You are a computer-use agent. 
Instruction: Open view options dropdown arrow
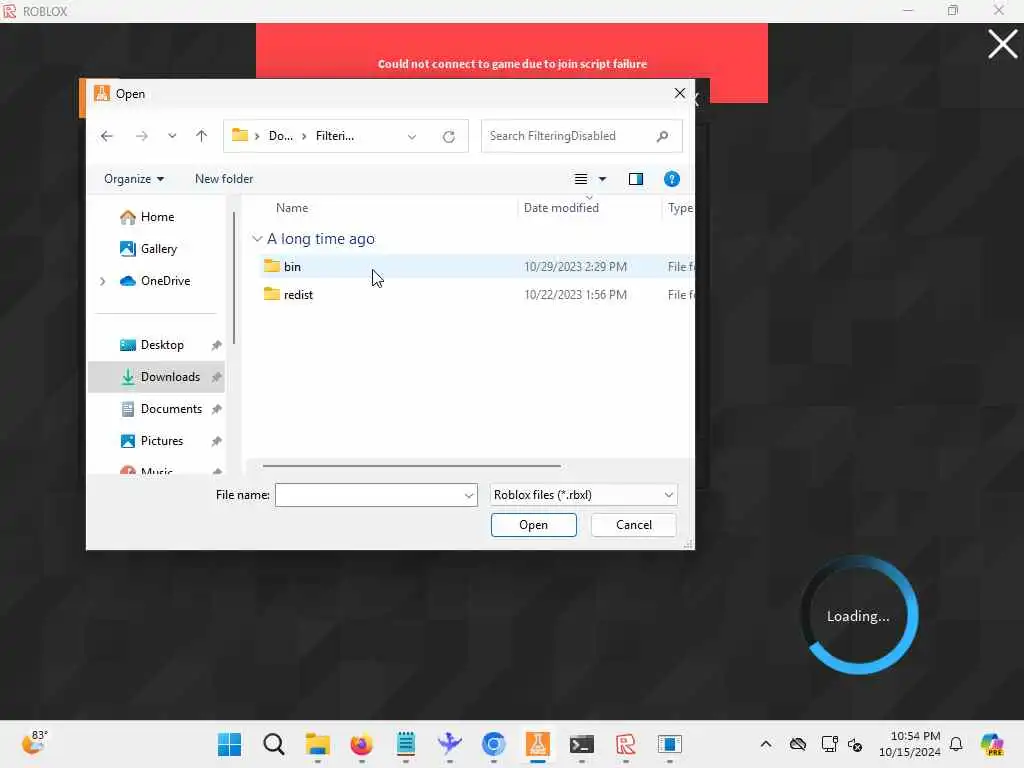tap(602, 179)
